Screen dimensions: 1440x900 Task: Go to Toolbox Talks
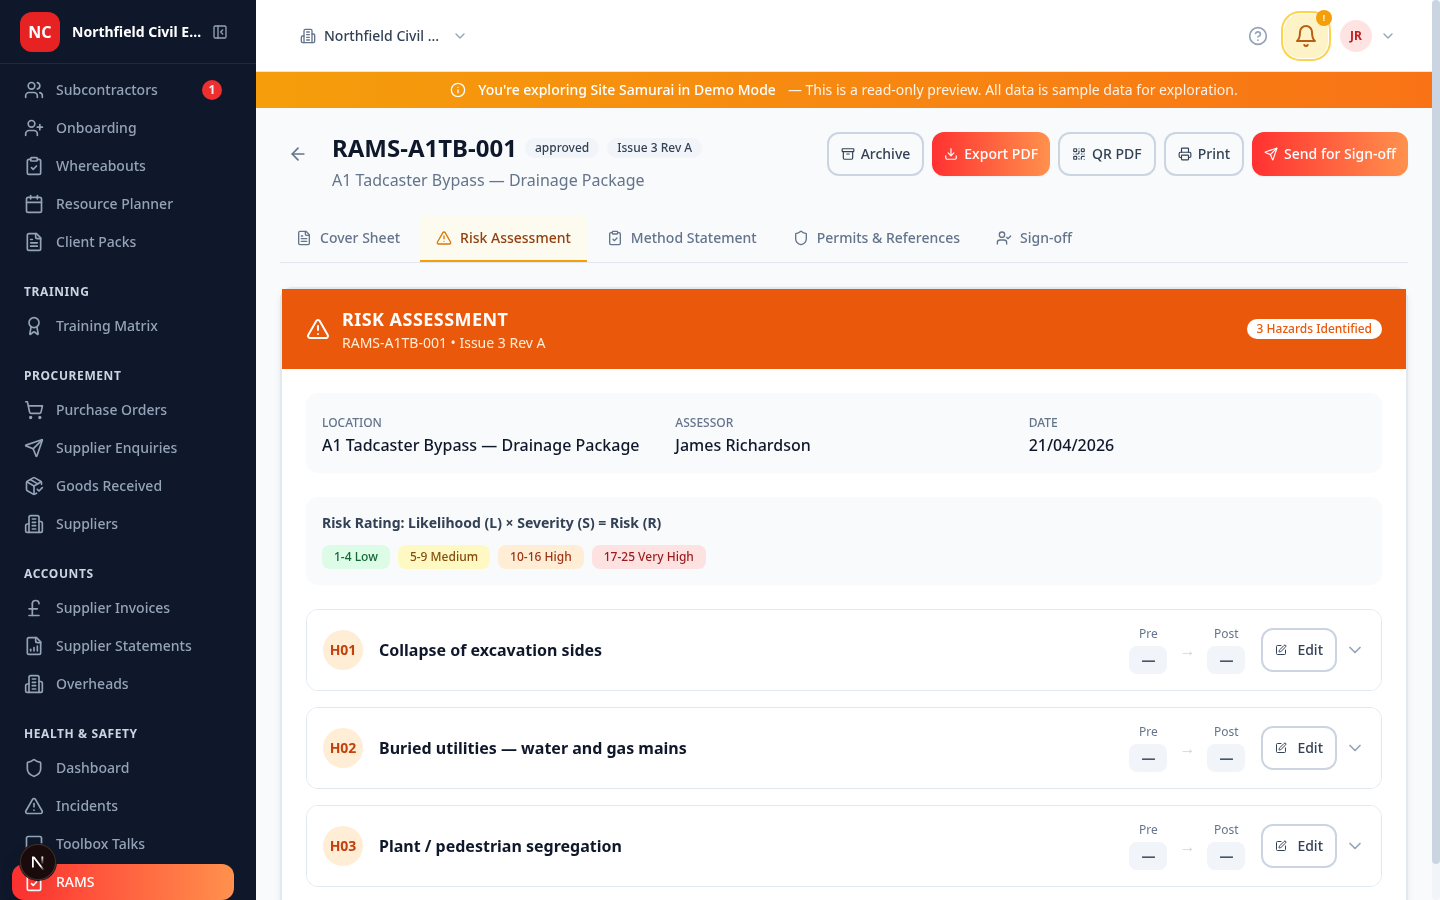(x=102, y=843)
